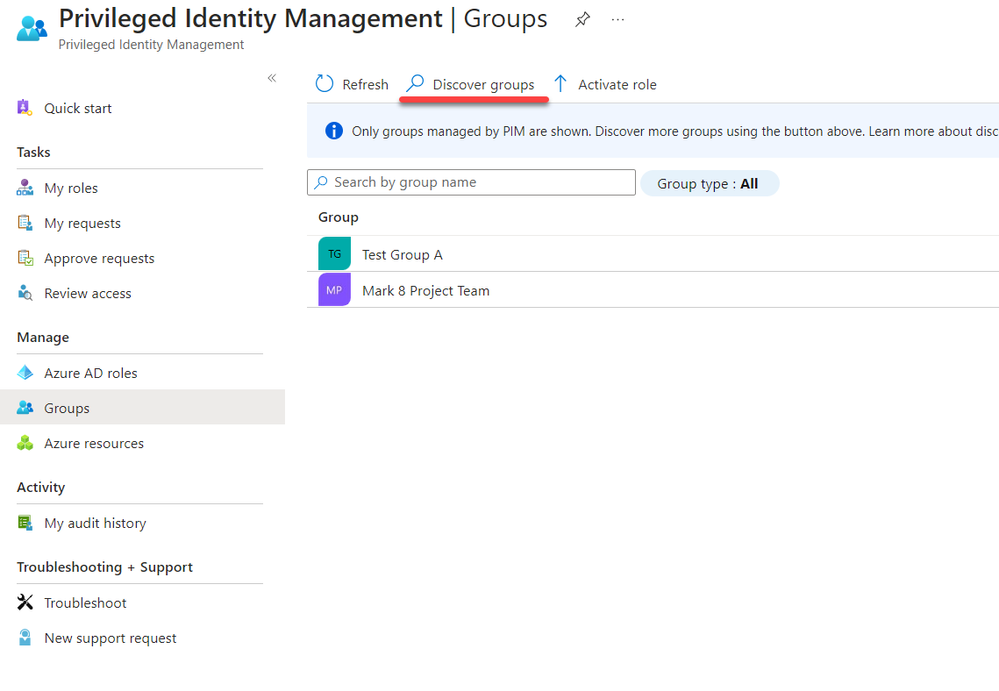
Task: Open the Quick start menu item
Action: click(x=77, y=108)
